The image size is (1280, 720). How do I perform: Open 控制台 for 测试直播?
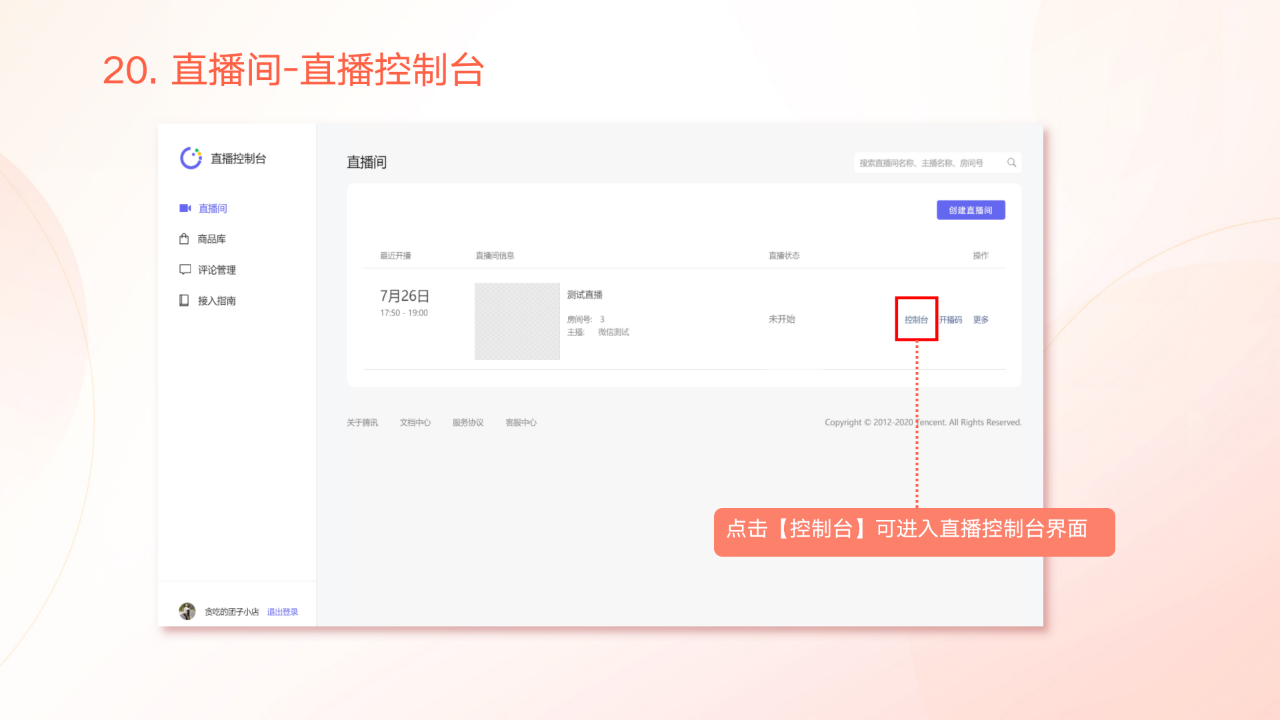click(x=916, y=320)
